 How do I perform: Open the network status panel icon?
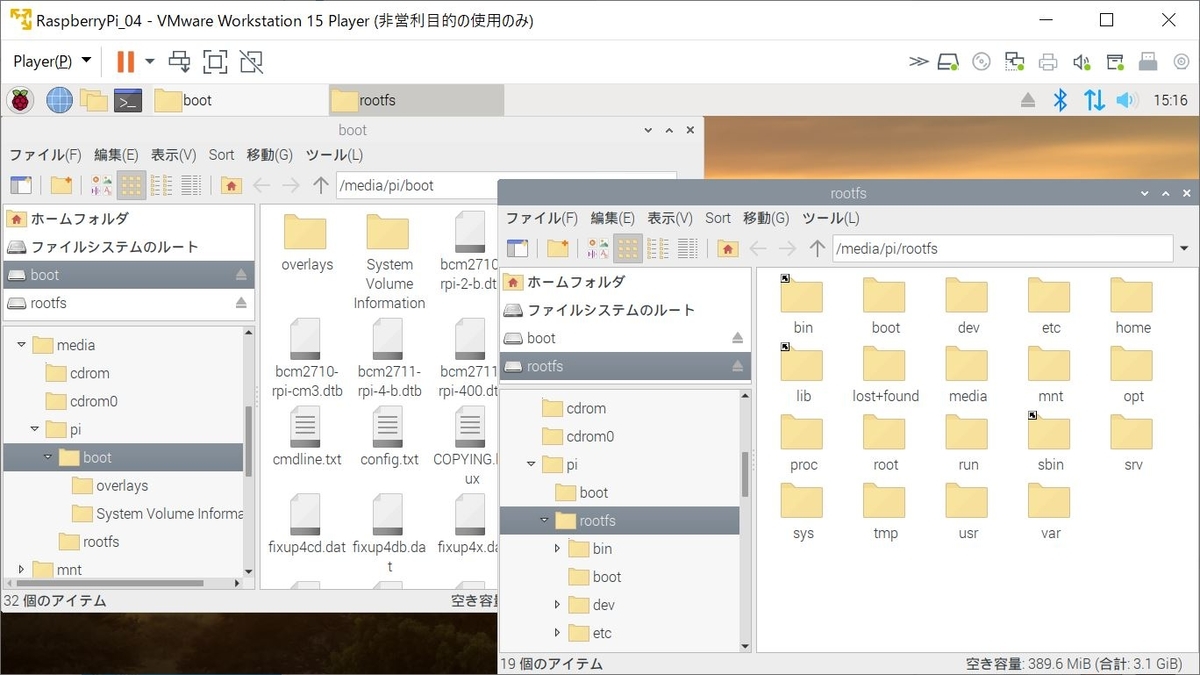point(1094,100)
